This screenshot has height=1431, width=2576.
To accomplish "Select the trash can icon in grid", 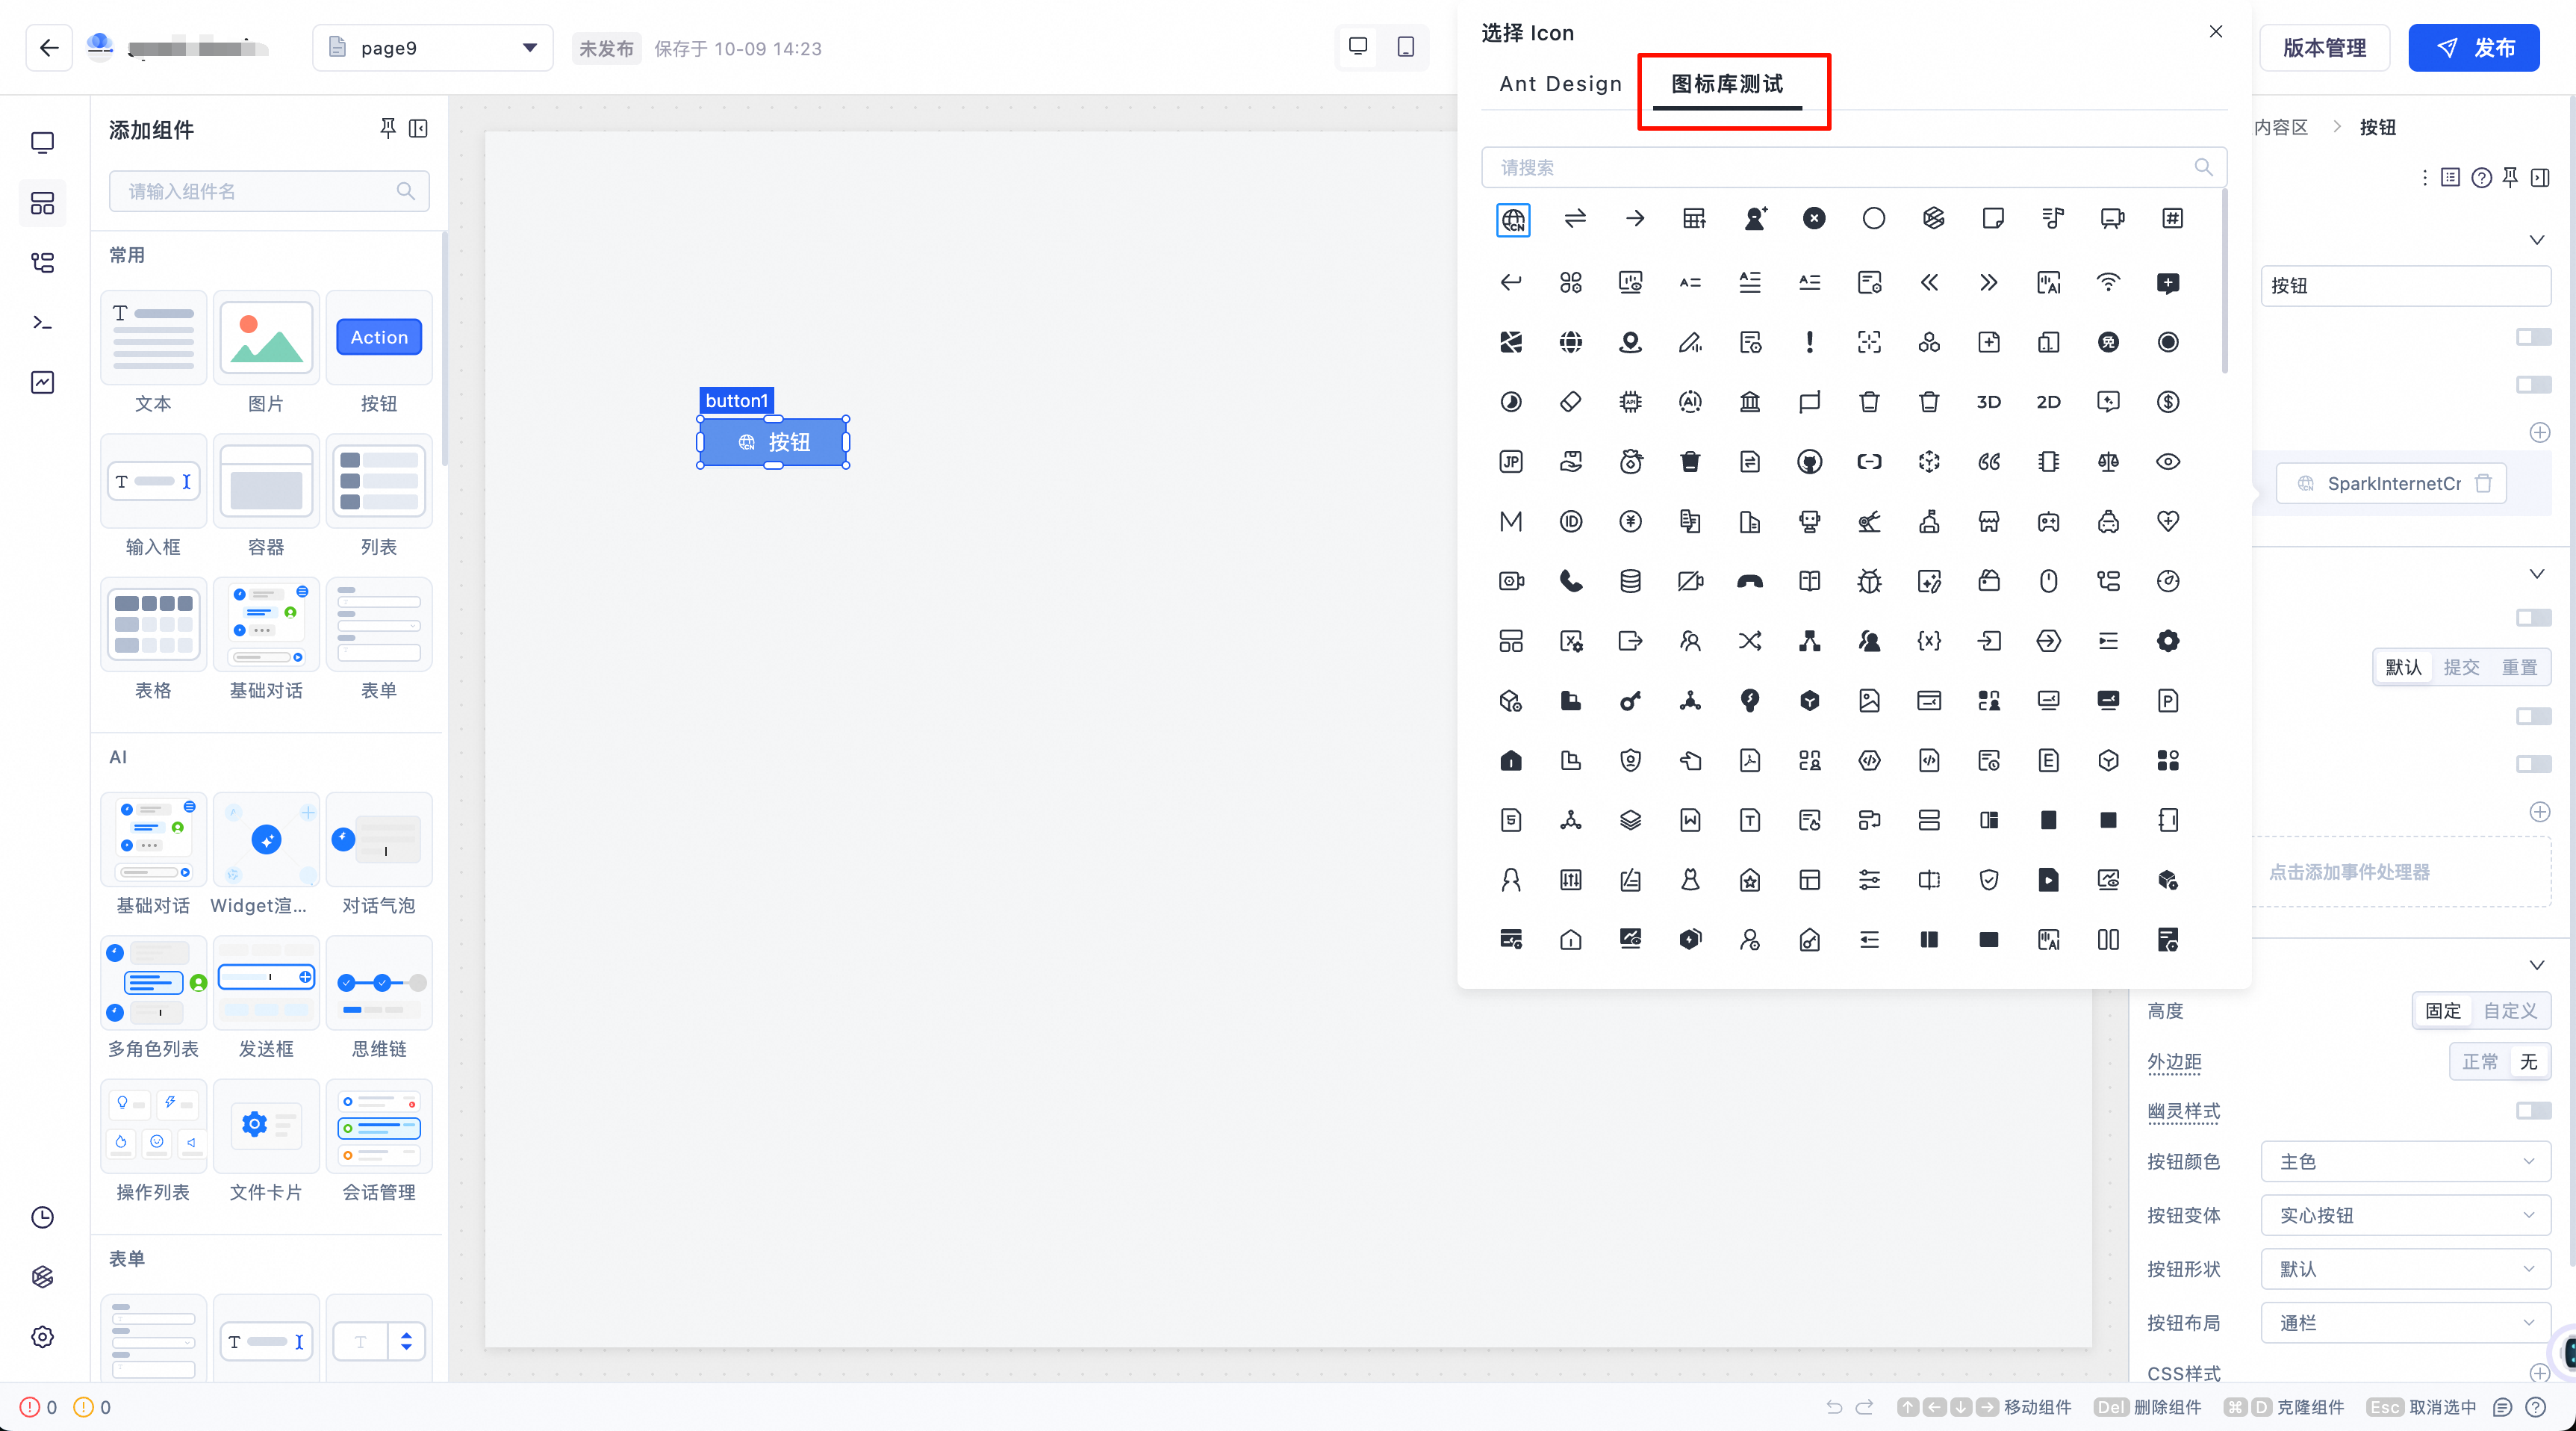I will point(1869,402).
